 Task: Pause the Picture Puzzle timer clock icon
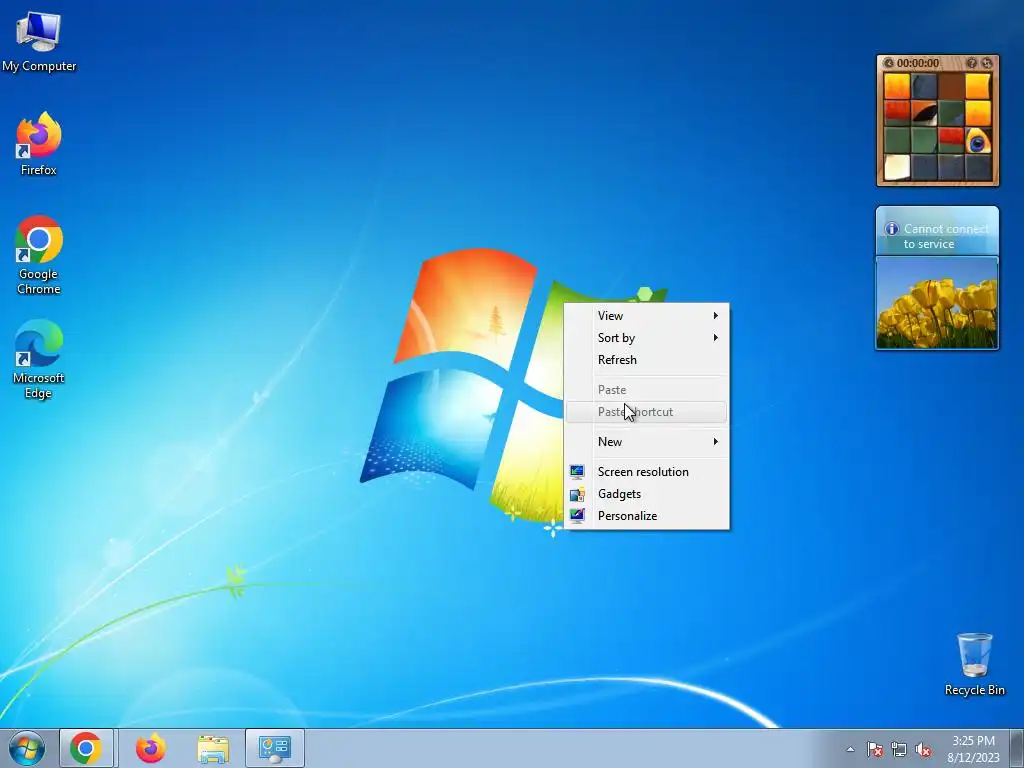tap(888, 63)
